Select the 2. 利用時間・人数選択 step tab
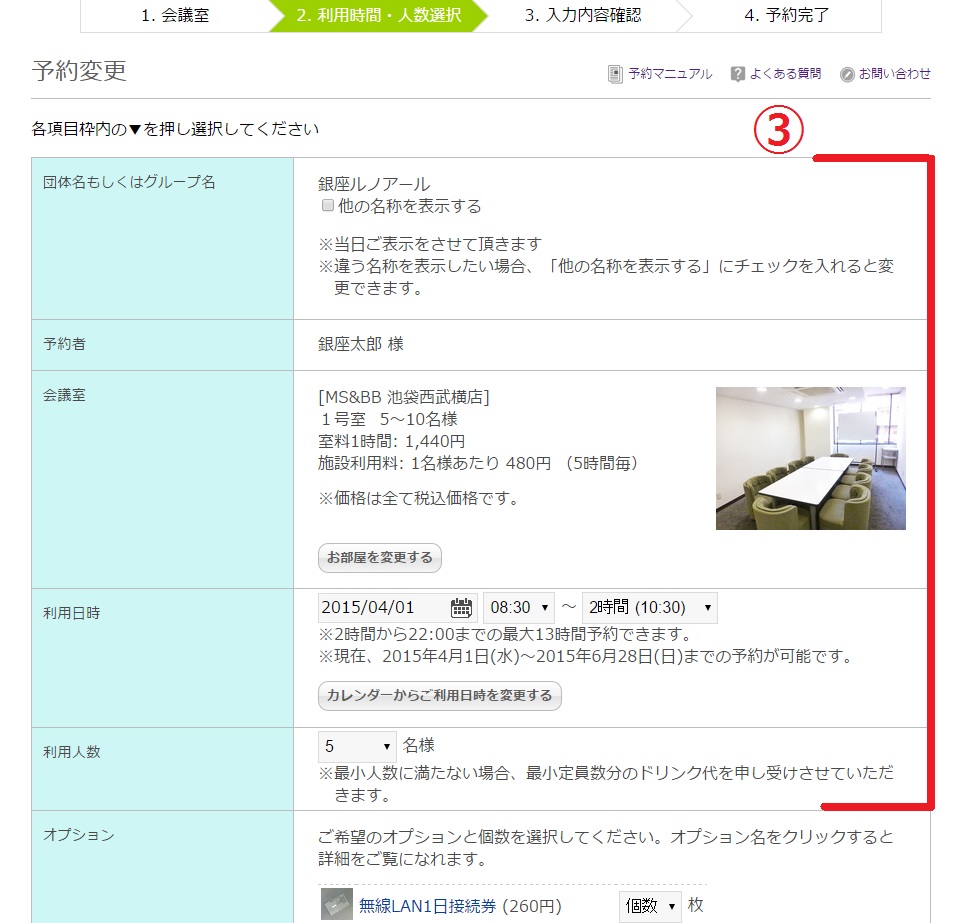 coord(377,15)
